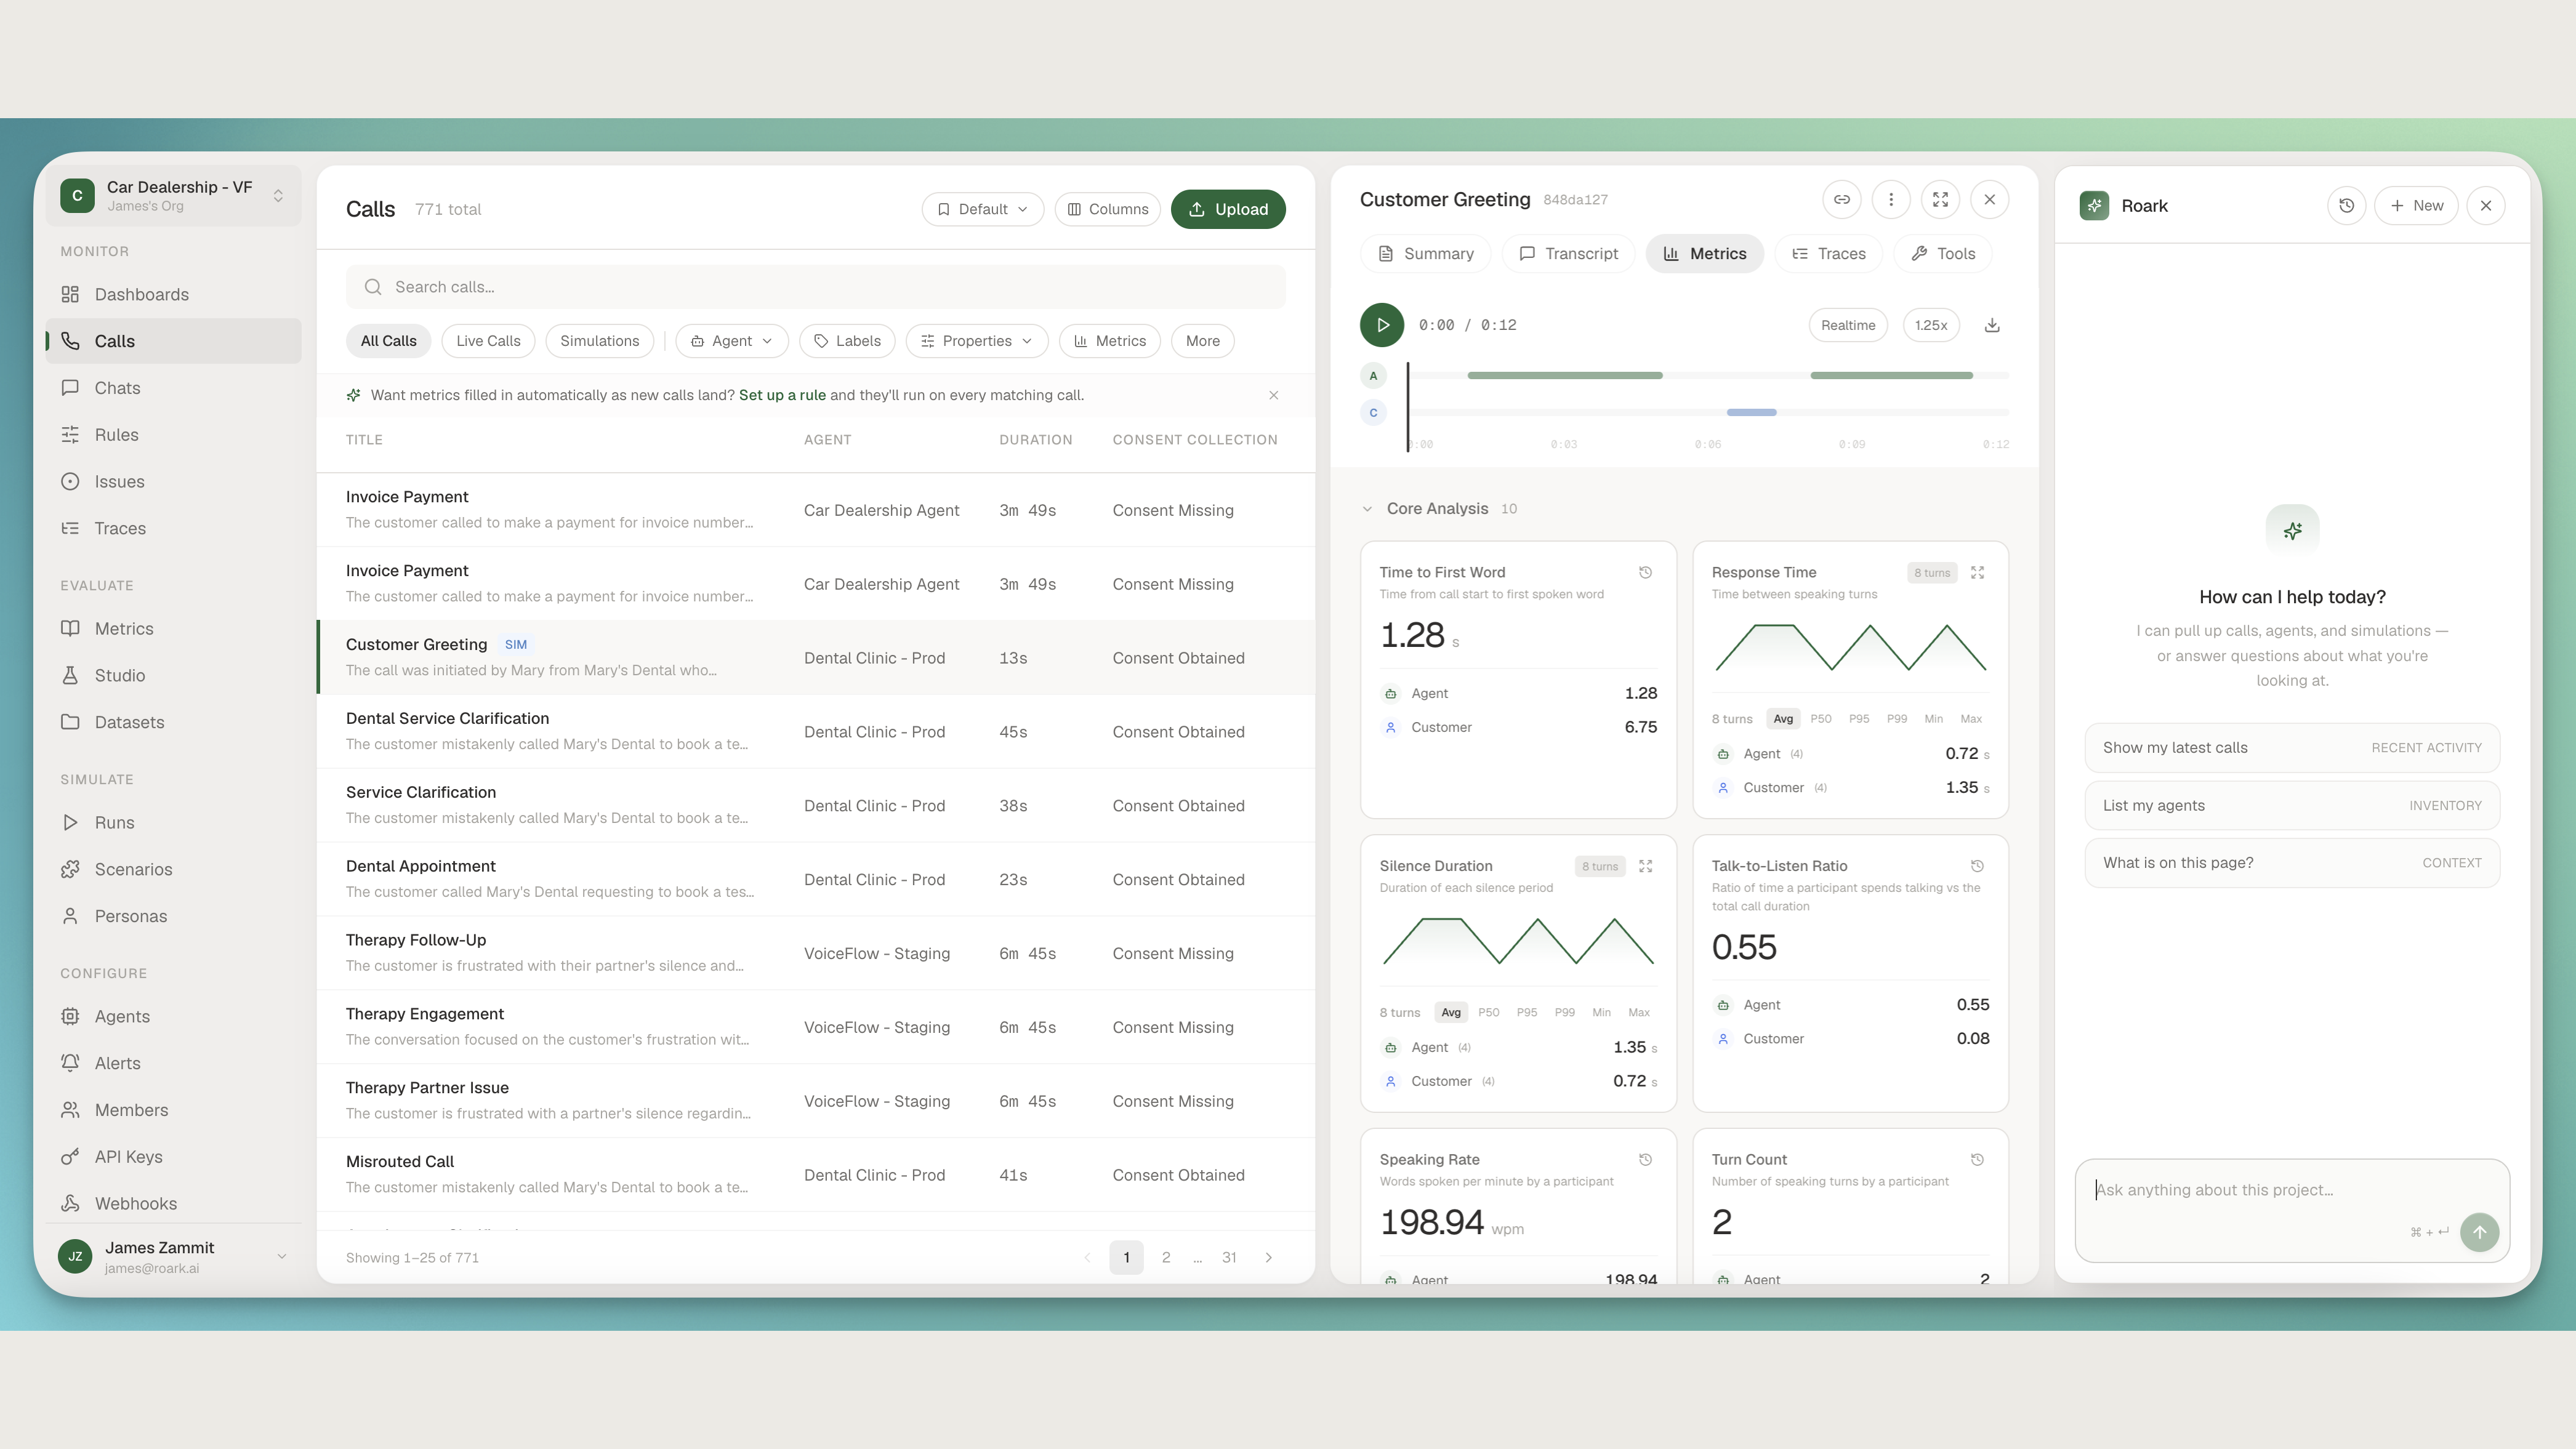Play the Customer Greeting call audio
The width and height of the screenshot is (2576, 1449).
1382,325
